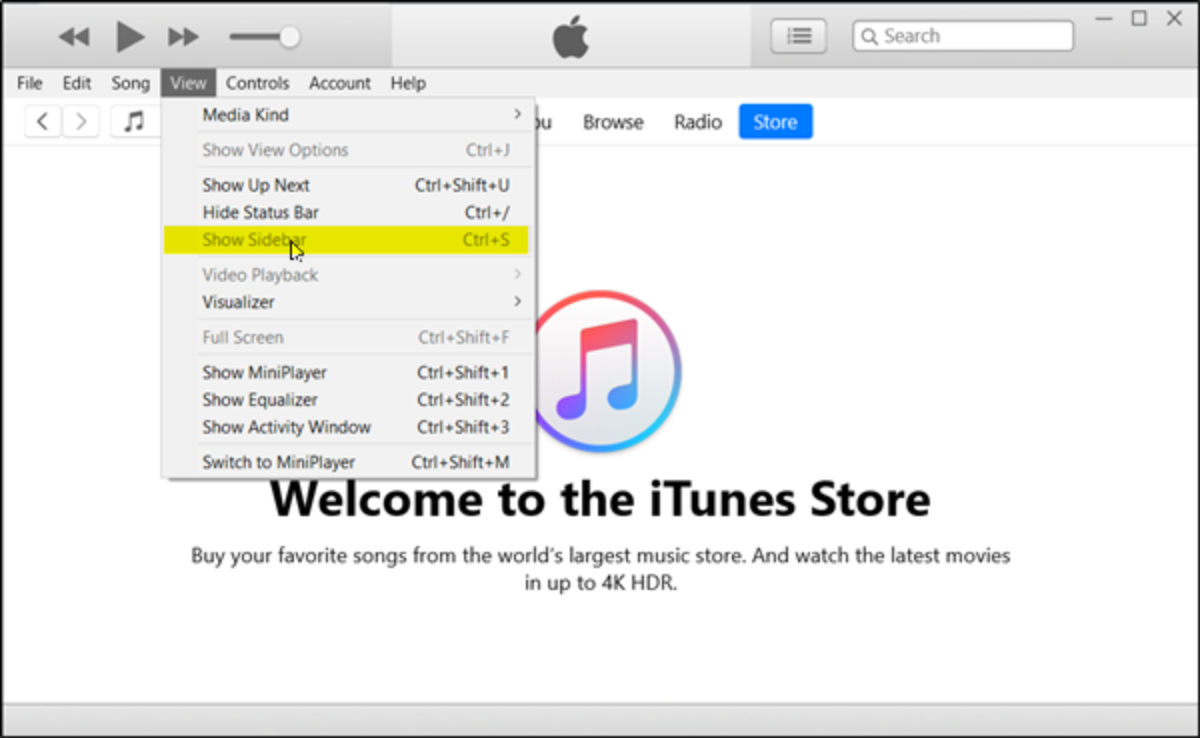Screen dimensions: 1200x738
Task: Skip ahead with the fast-forward button
Action: (x=183, y=38)
